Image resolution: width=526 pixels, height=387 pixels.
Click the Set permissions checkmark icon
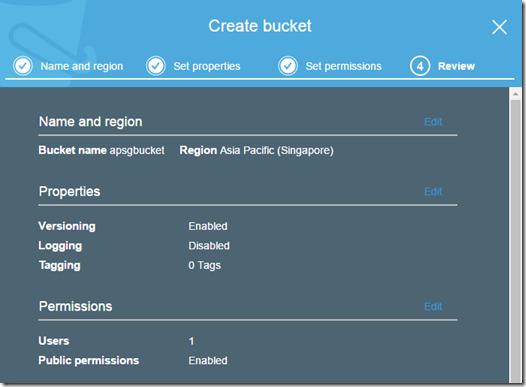(x=288, y=66)
